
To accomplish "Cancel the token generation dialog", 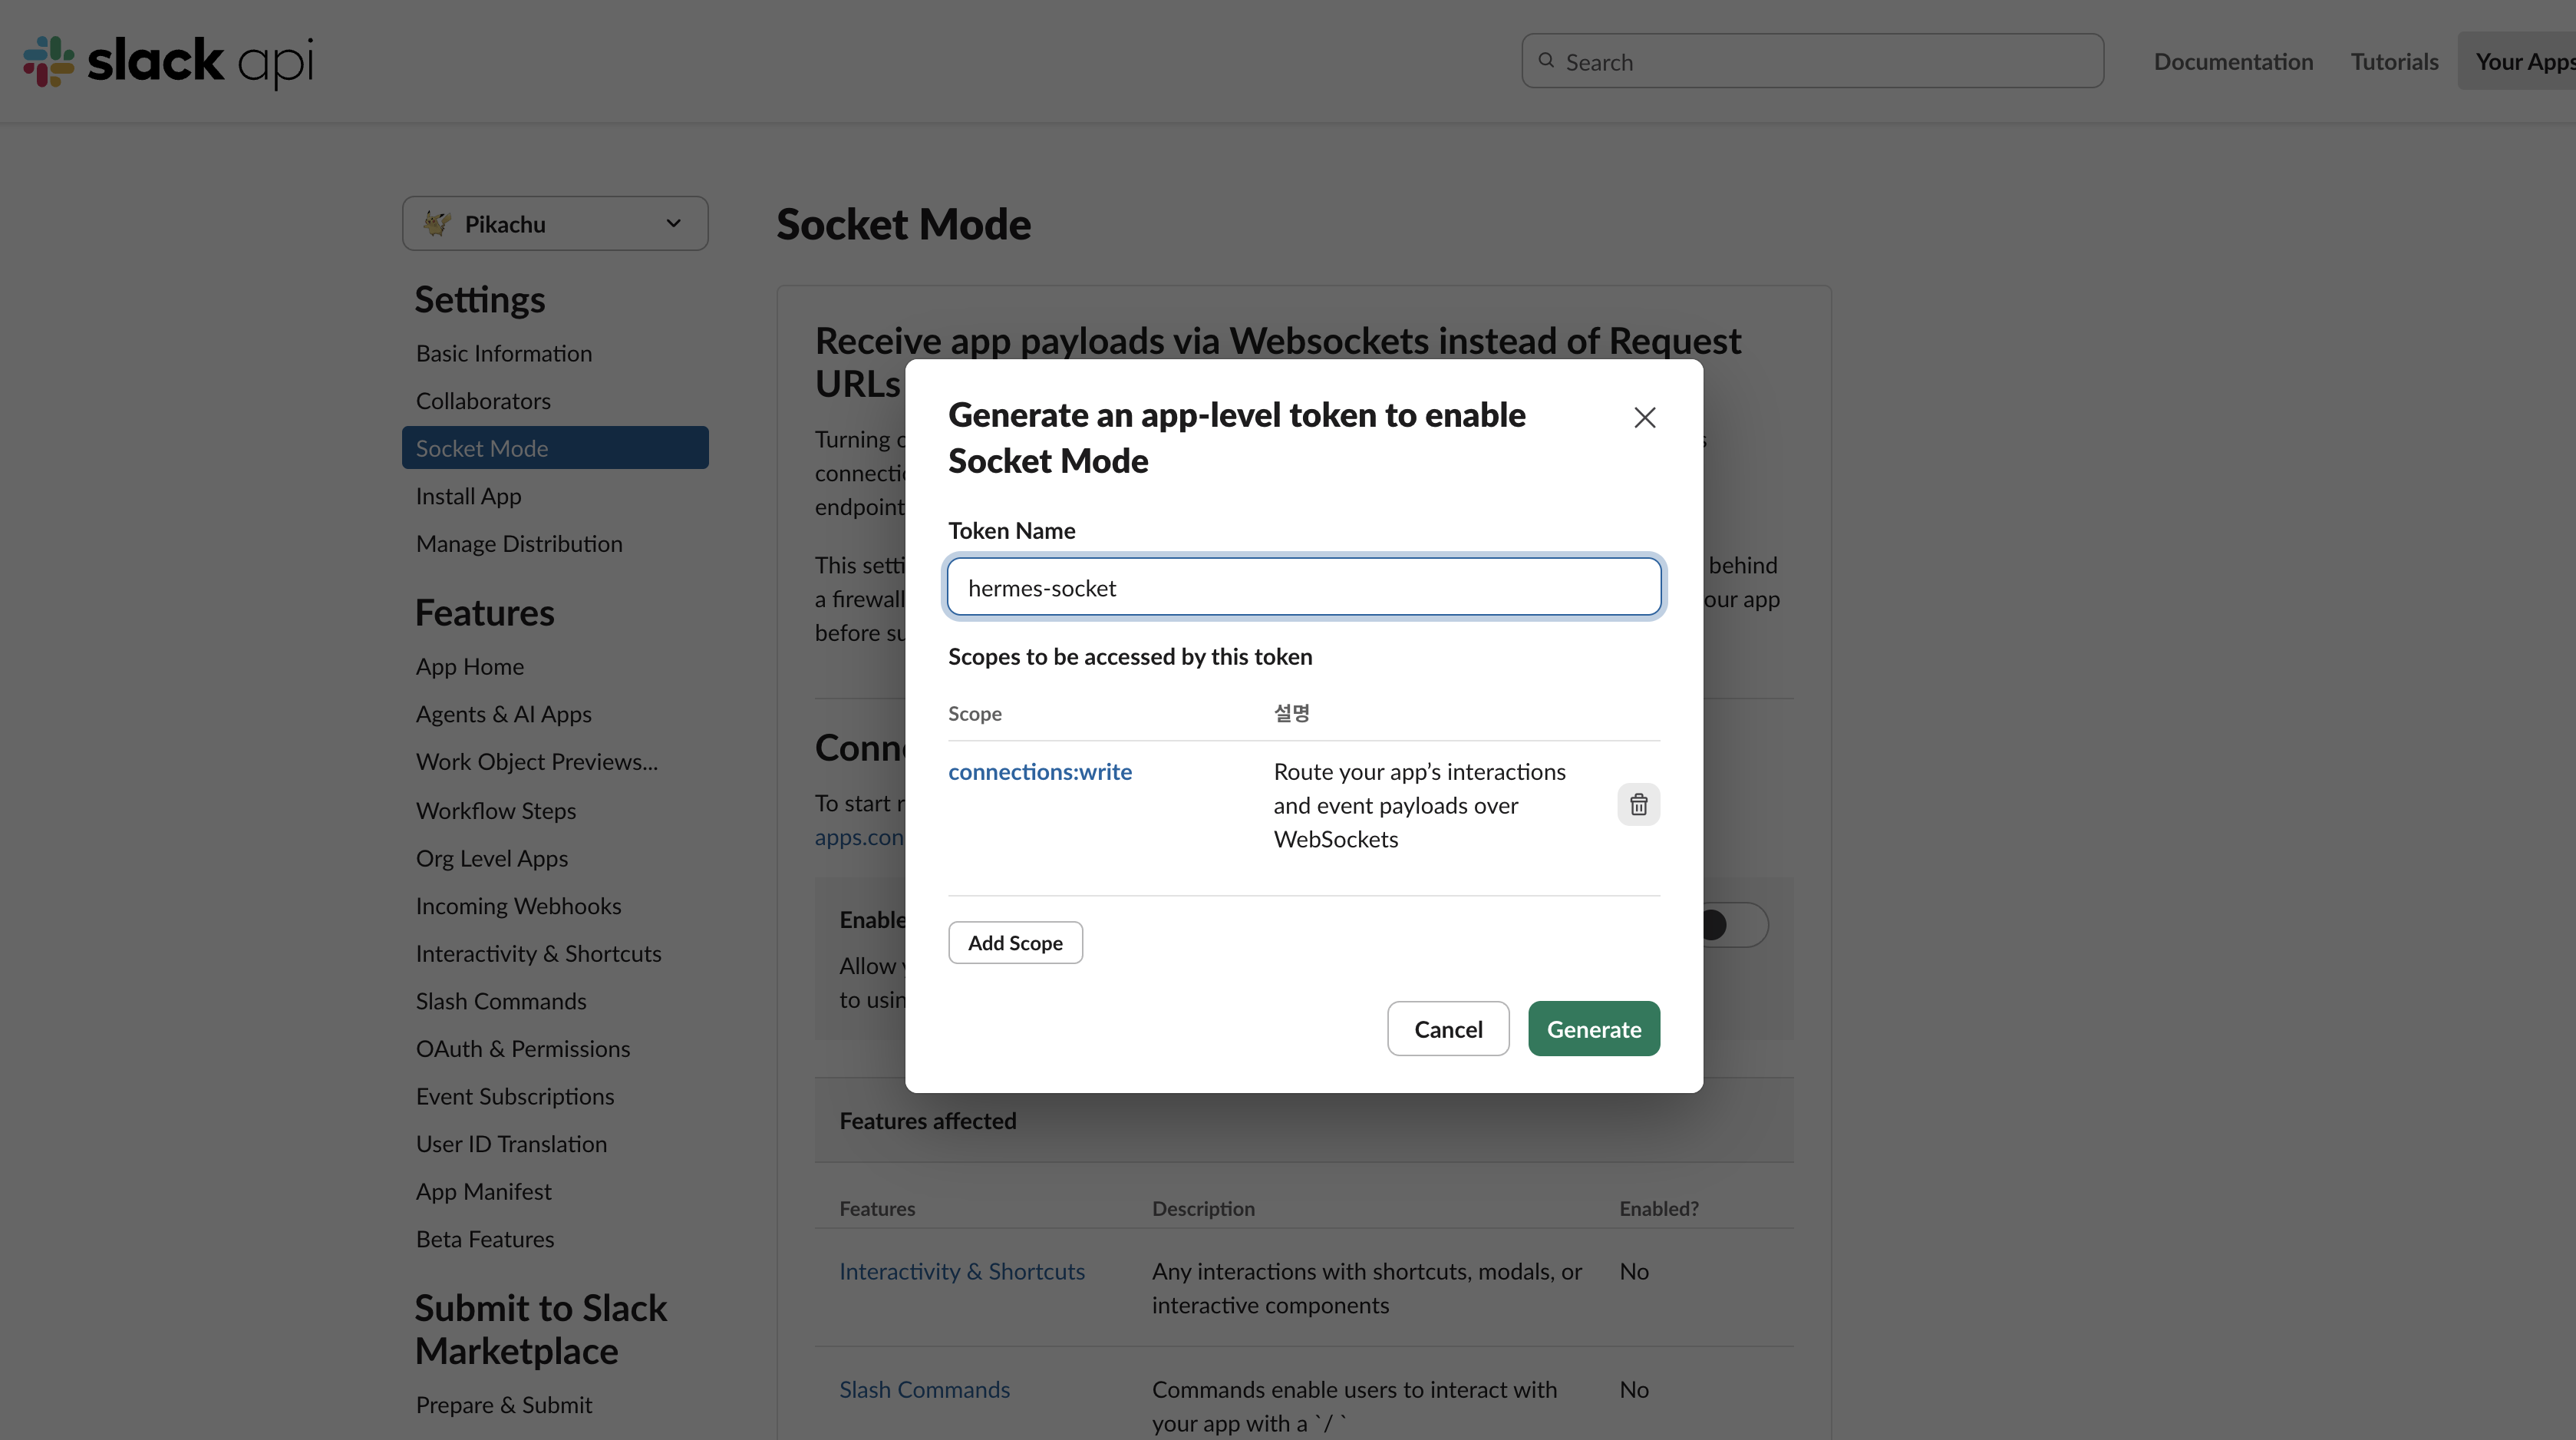I will pyautogui.click(x=1447, y=1029).
